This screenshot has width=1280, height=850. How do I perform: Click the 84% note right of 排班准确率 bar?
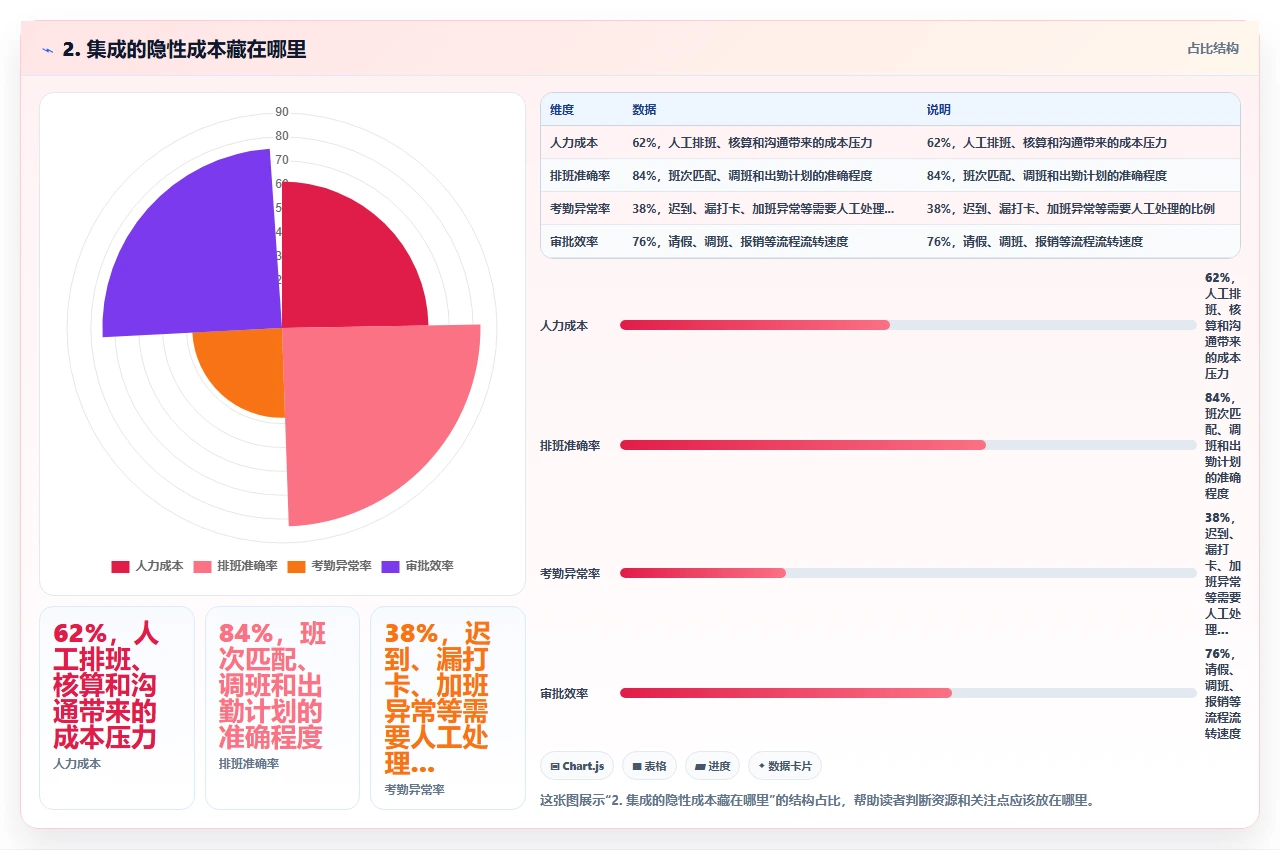point(1223,446)
